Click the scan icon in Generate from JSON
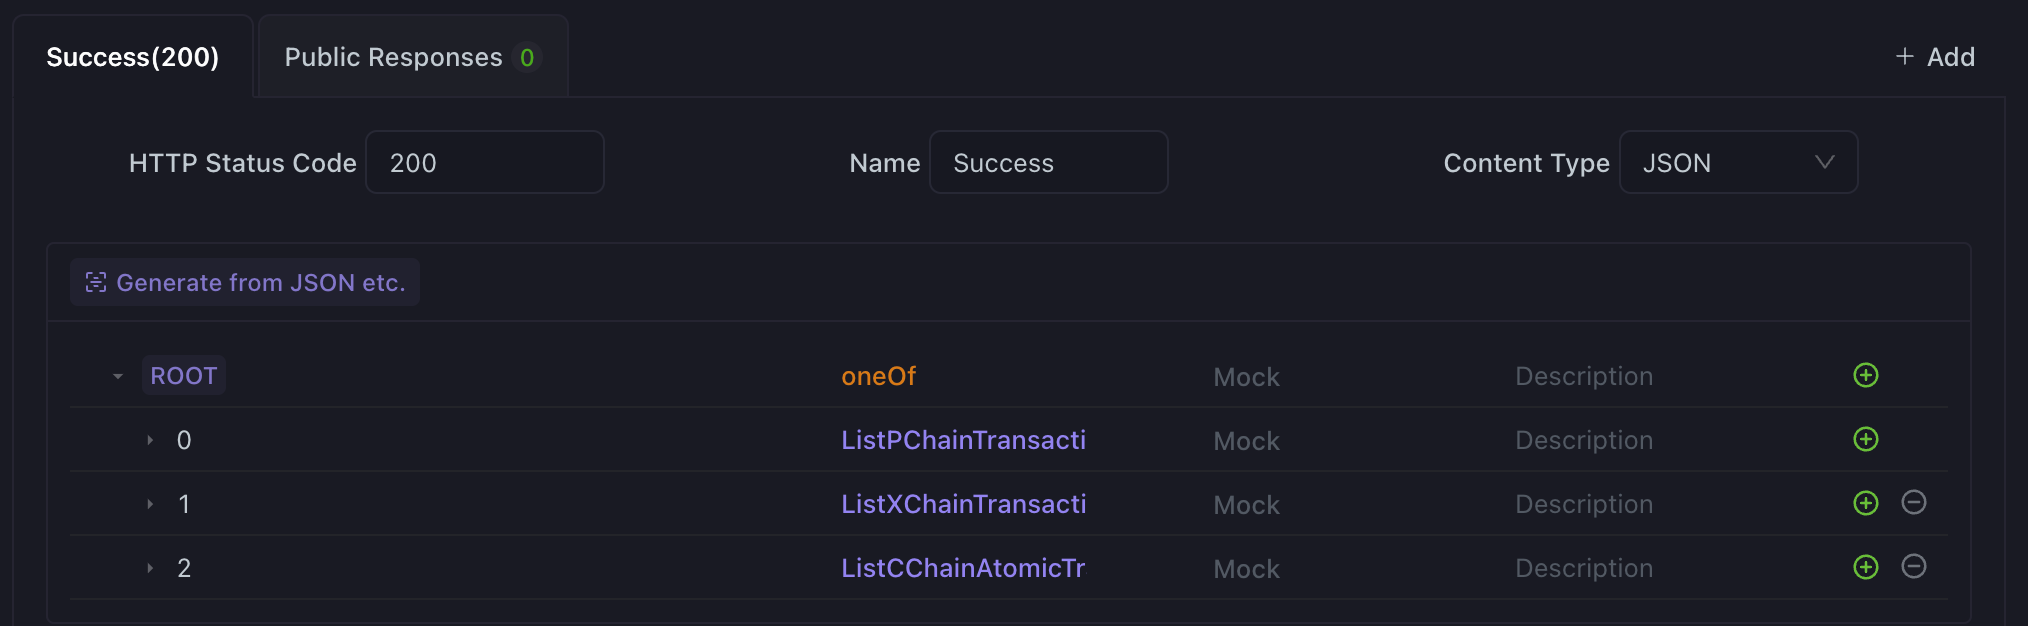The image size is (2028, 626). pos(96,283)
